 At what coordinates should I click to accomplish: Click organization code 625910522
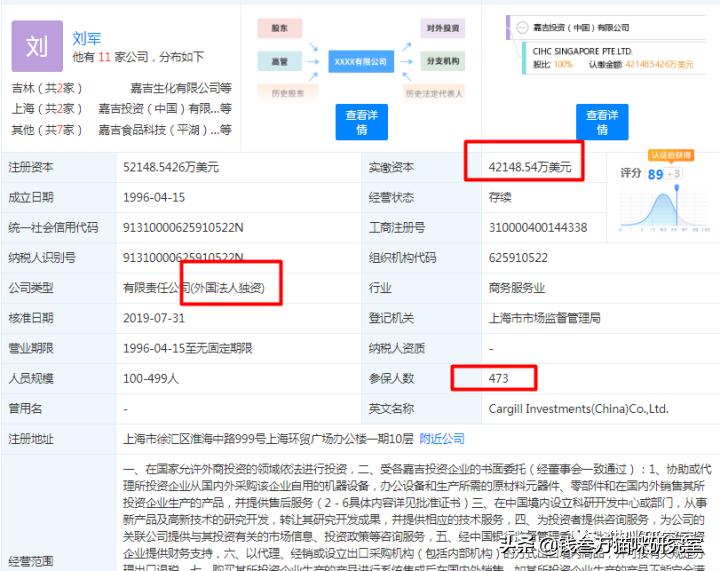tap(518, 258)
